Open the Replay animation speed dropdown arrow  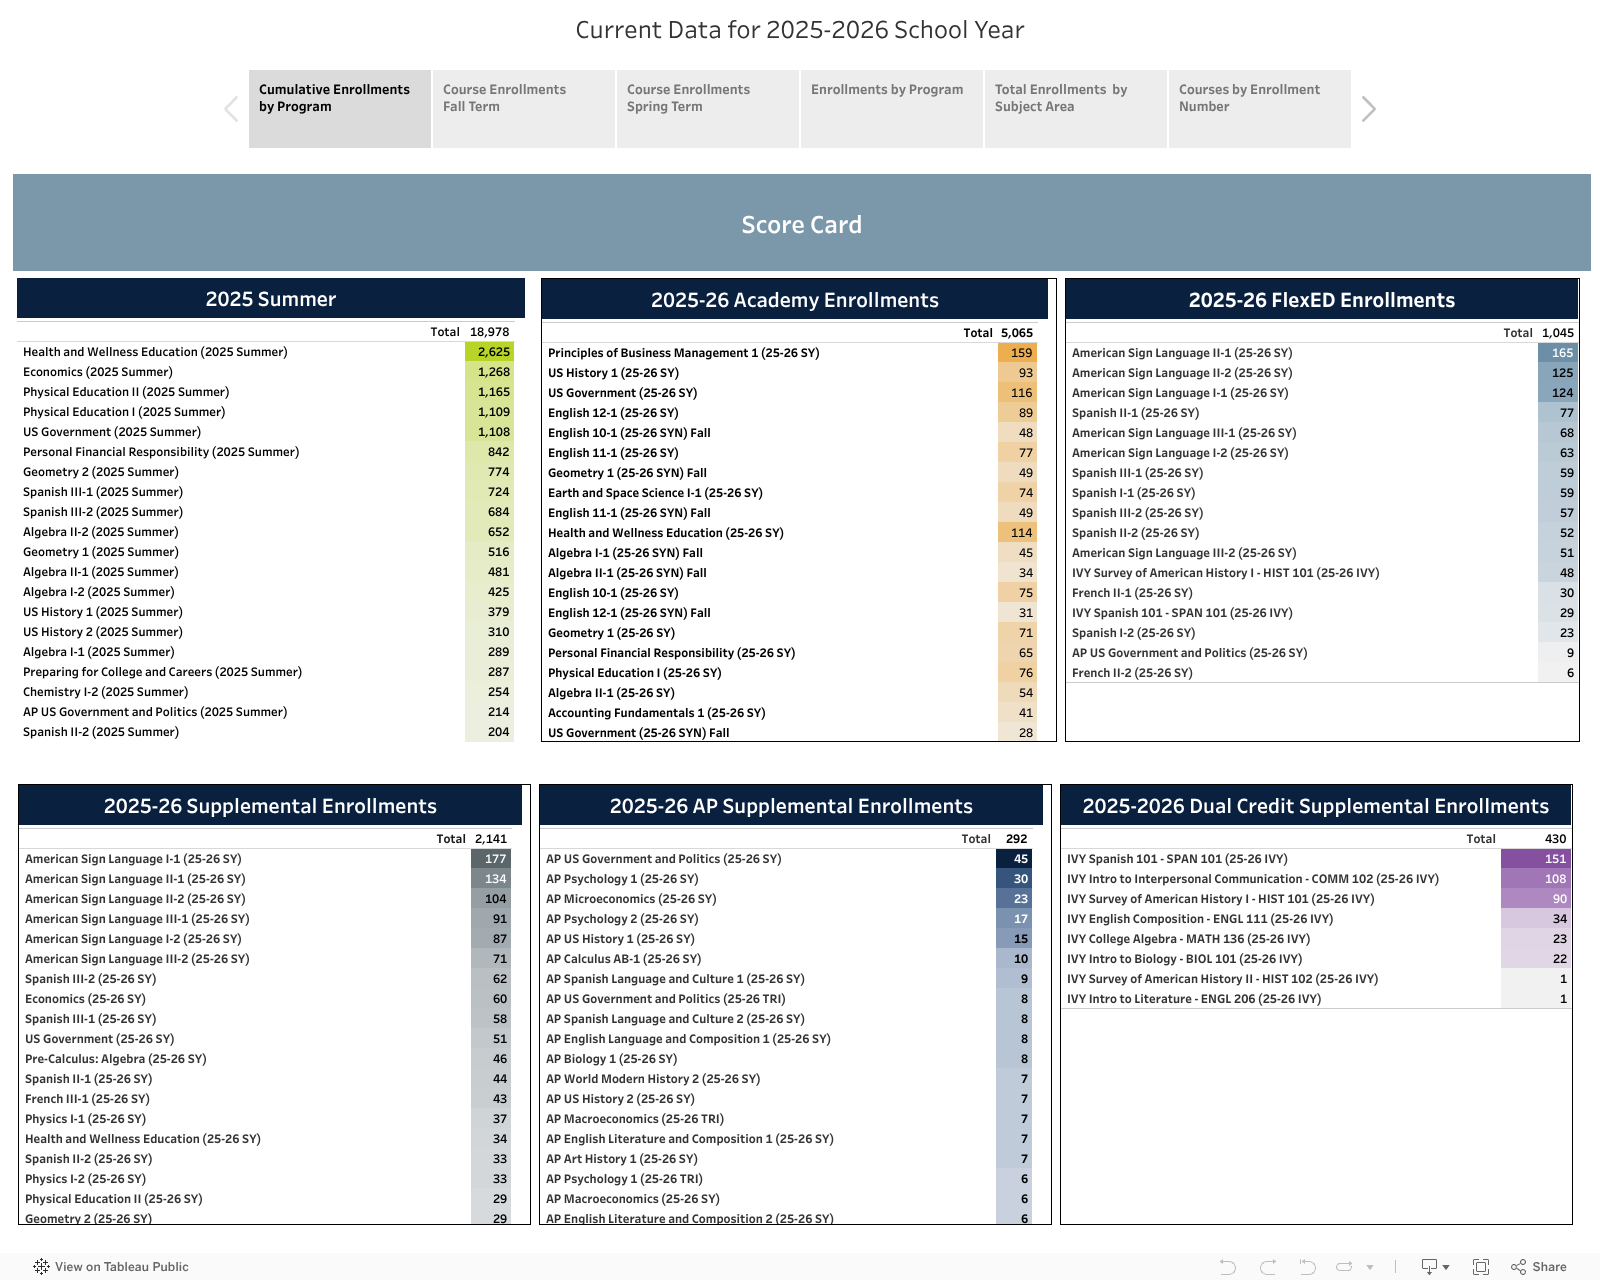tap(1370, 1267)
